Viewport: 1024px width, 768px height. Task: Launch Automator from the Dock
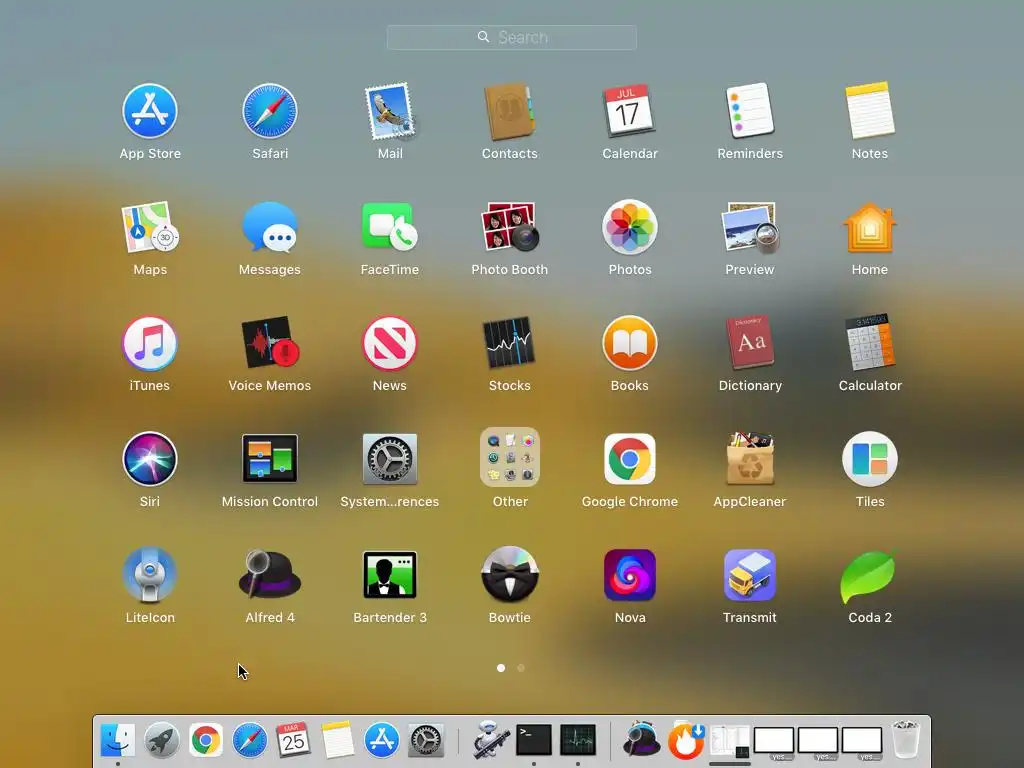490,740
